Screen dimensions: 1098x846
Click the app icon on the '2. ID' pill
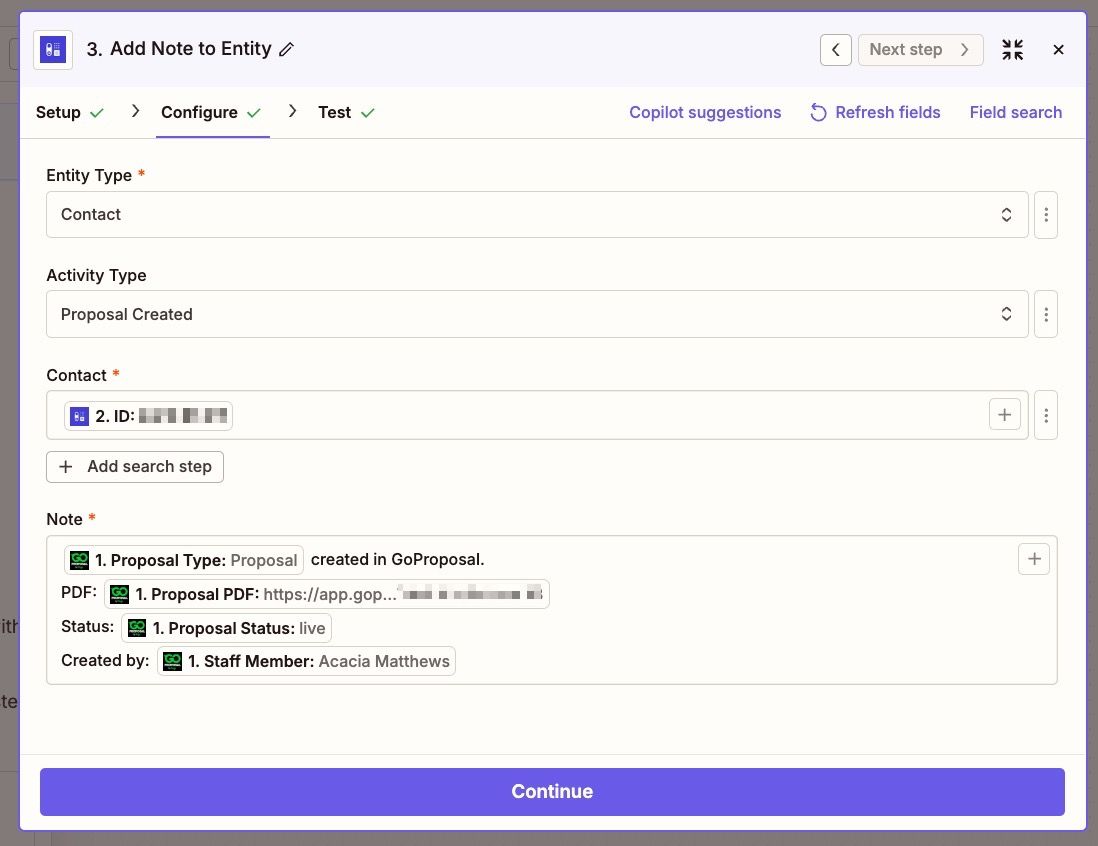(x=79, y=416)
